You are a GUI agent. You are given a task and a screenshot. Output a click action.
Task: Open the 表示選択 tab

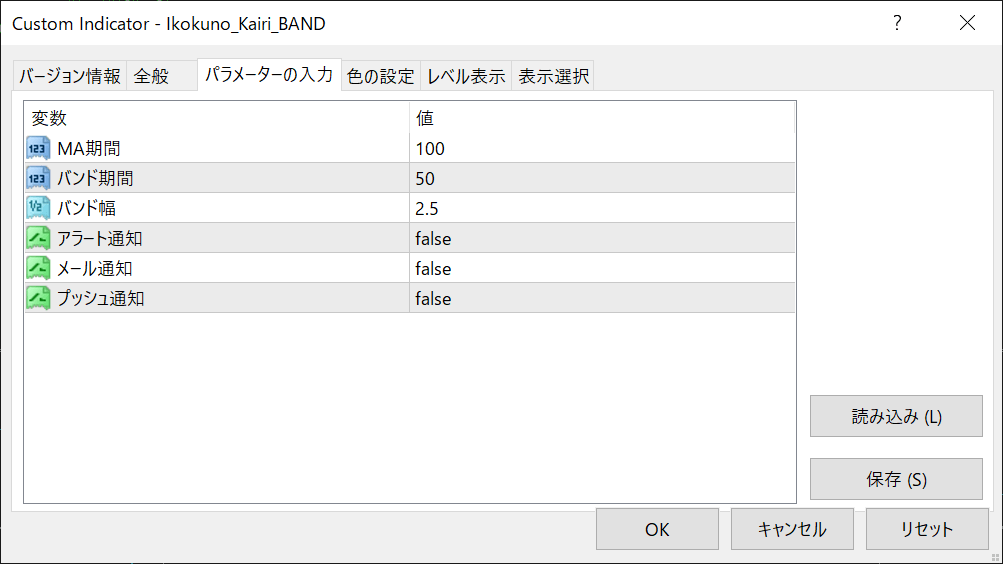553,76
